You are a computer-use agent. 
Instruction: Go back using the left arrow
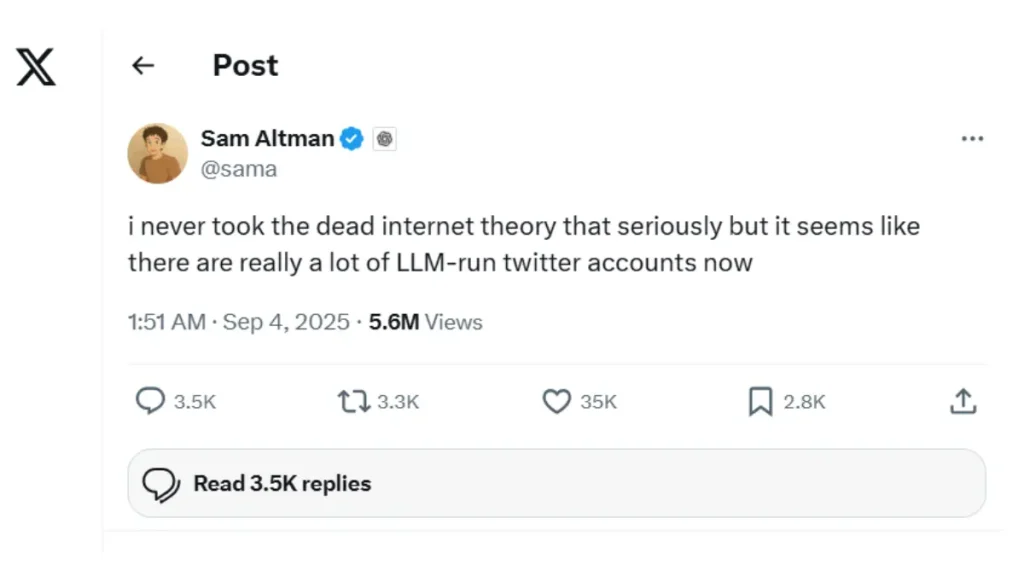click(x=144, y=66)
